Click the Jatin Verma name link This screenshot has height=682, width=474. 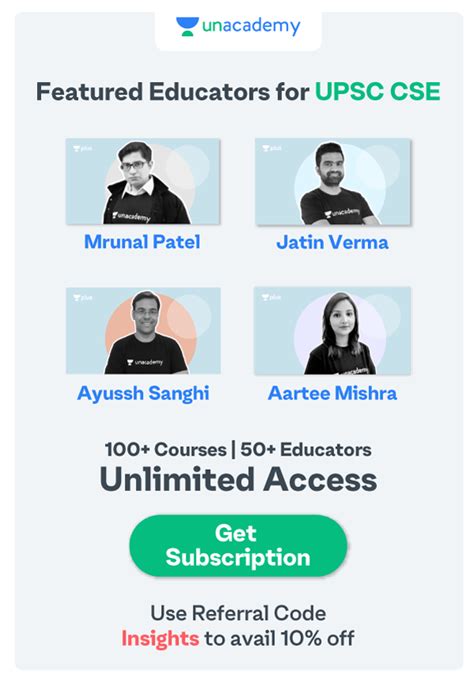333,242
